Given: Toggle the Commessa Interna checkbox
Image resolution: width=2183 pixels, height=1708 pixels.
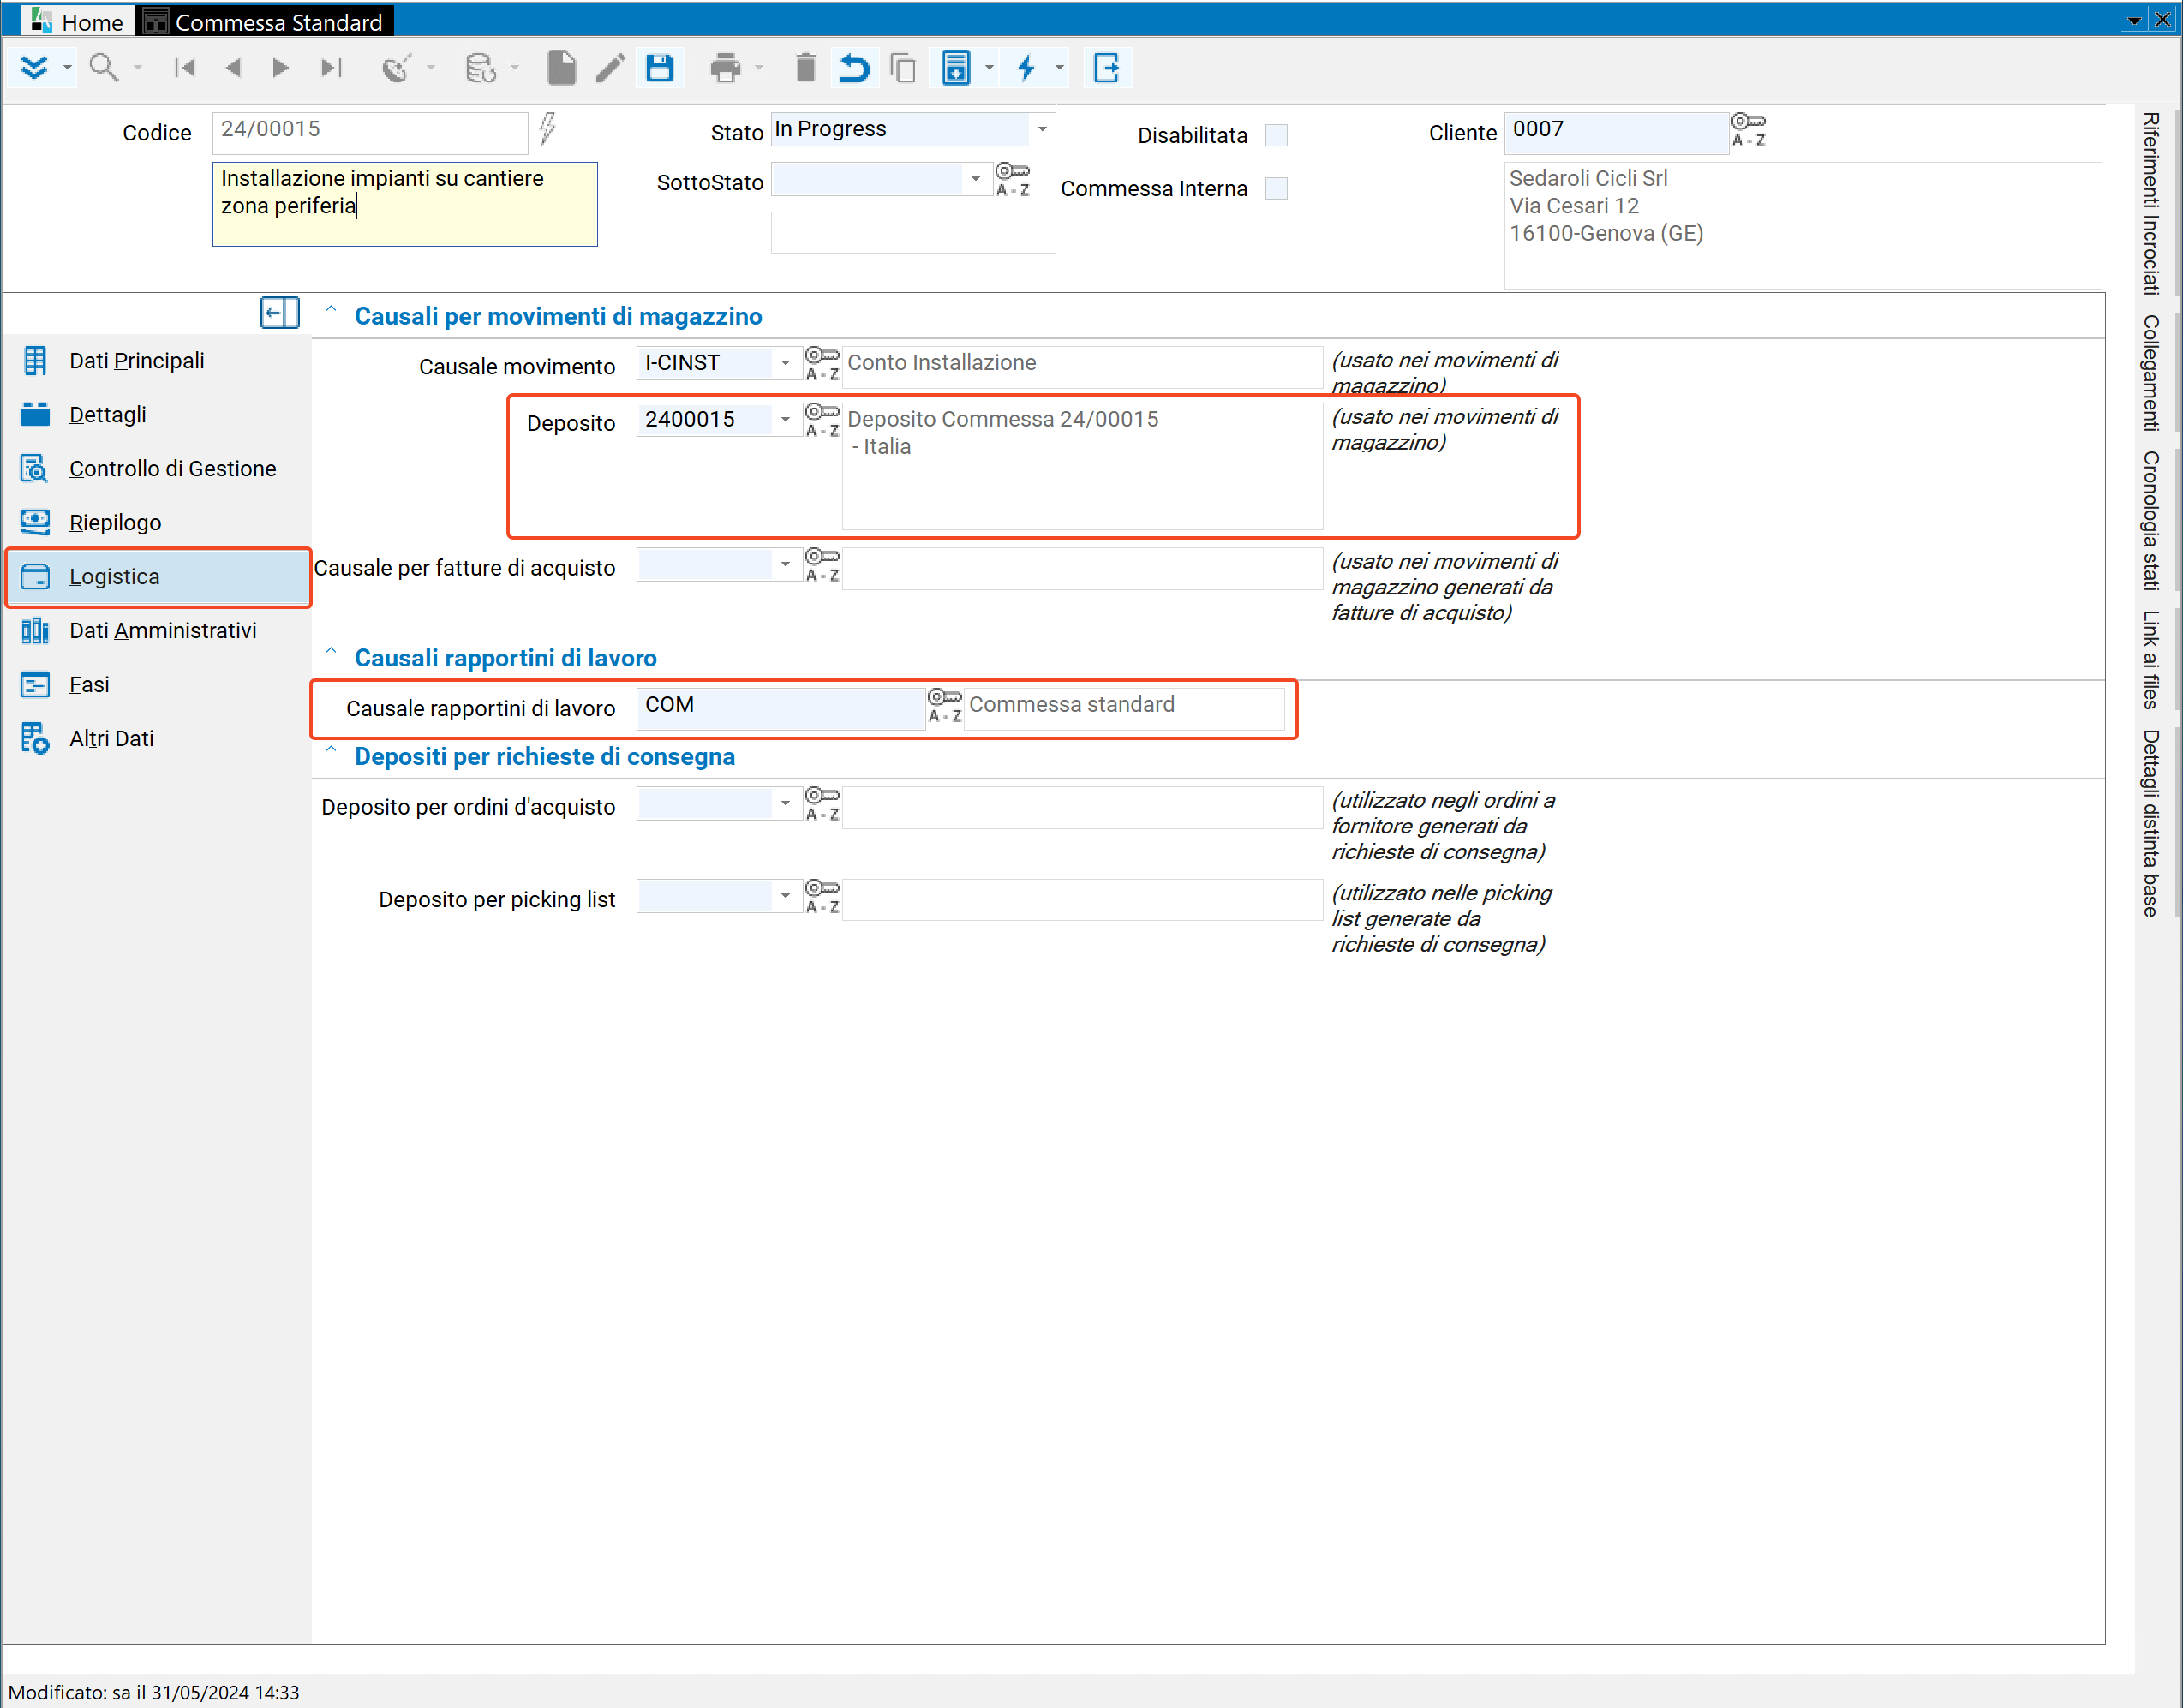Looking at the screenshot, I should [1276, 189].
